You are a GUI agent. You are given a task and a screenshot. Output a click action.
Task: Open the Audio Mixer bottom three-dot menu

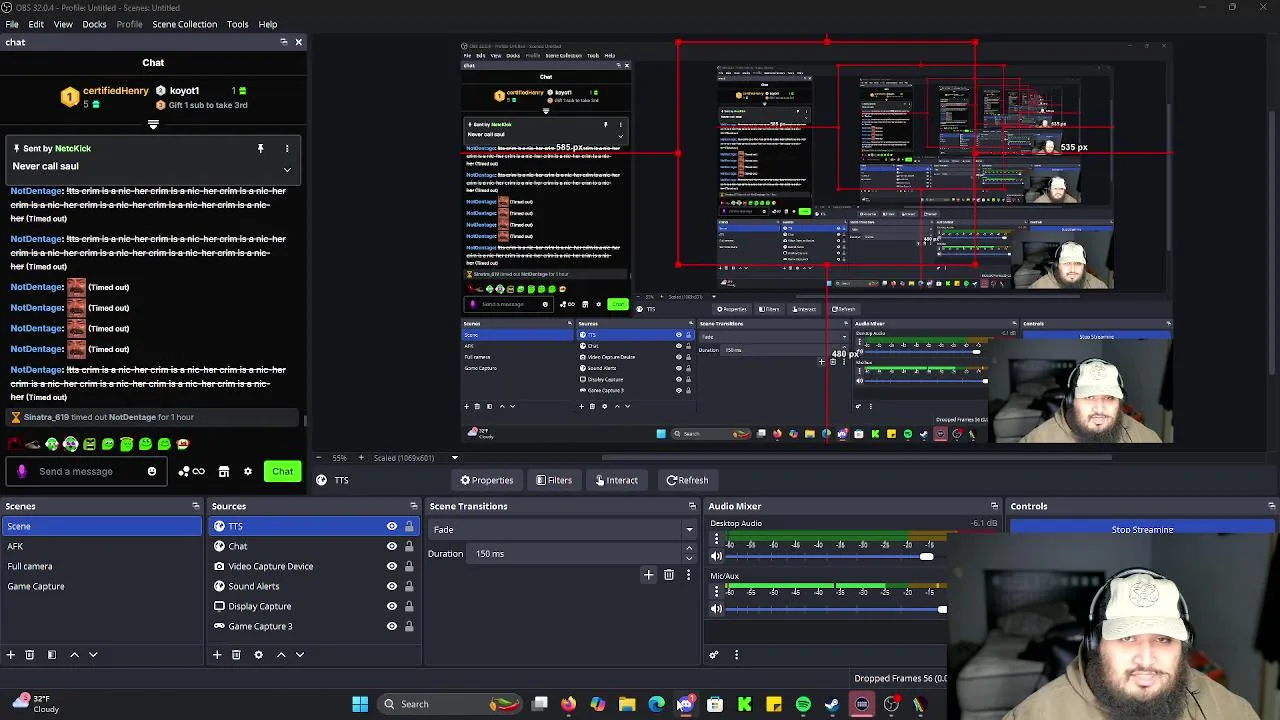pos(736,655)
